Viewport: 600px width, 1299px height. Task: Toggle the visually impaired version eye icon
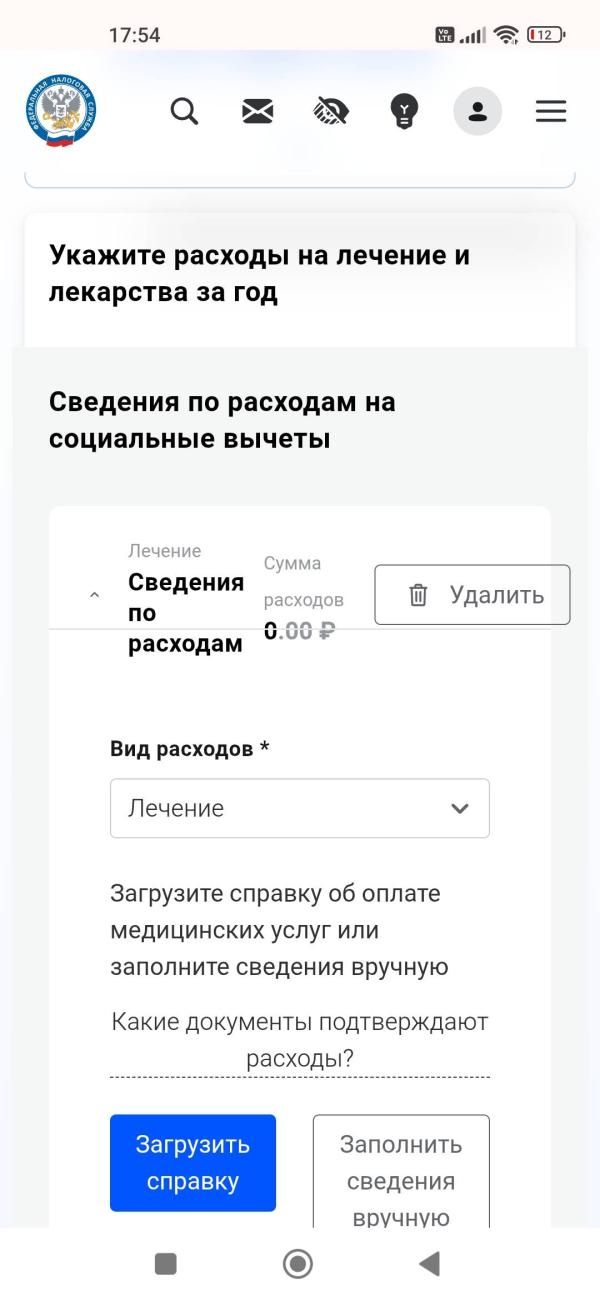pos(329,111)
